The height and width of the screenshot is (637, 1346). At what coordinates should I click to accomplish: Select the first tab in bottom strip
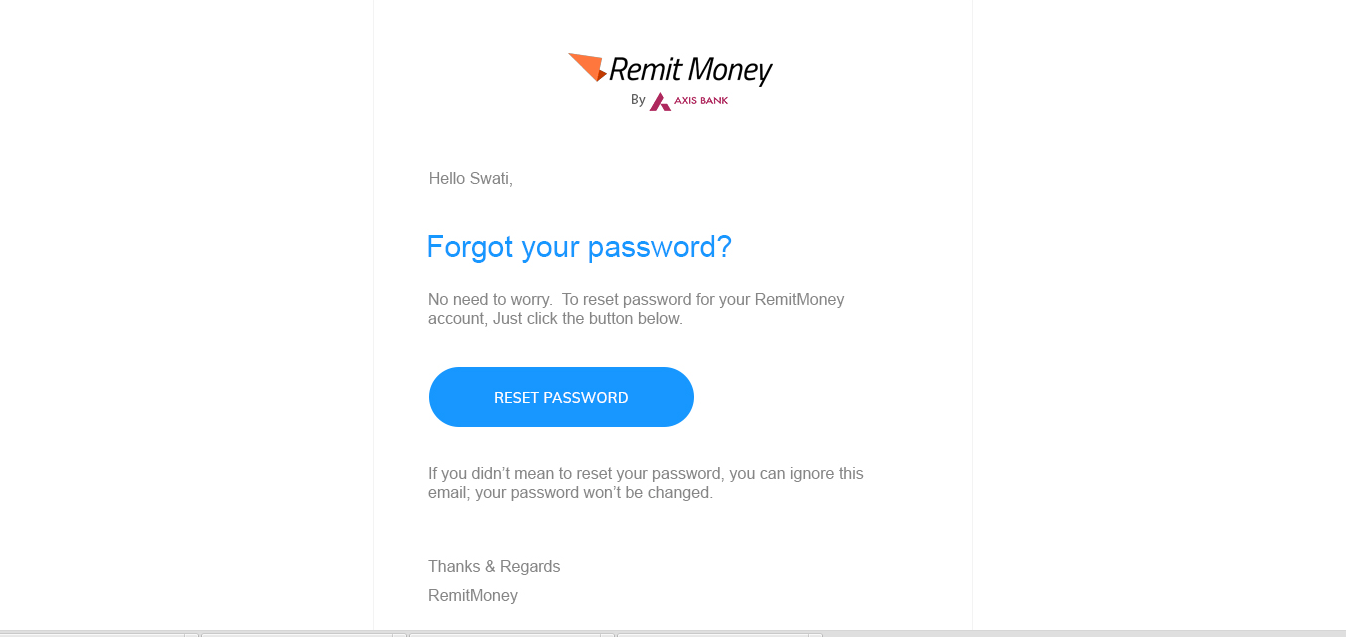92,634
